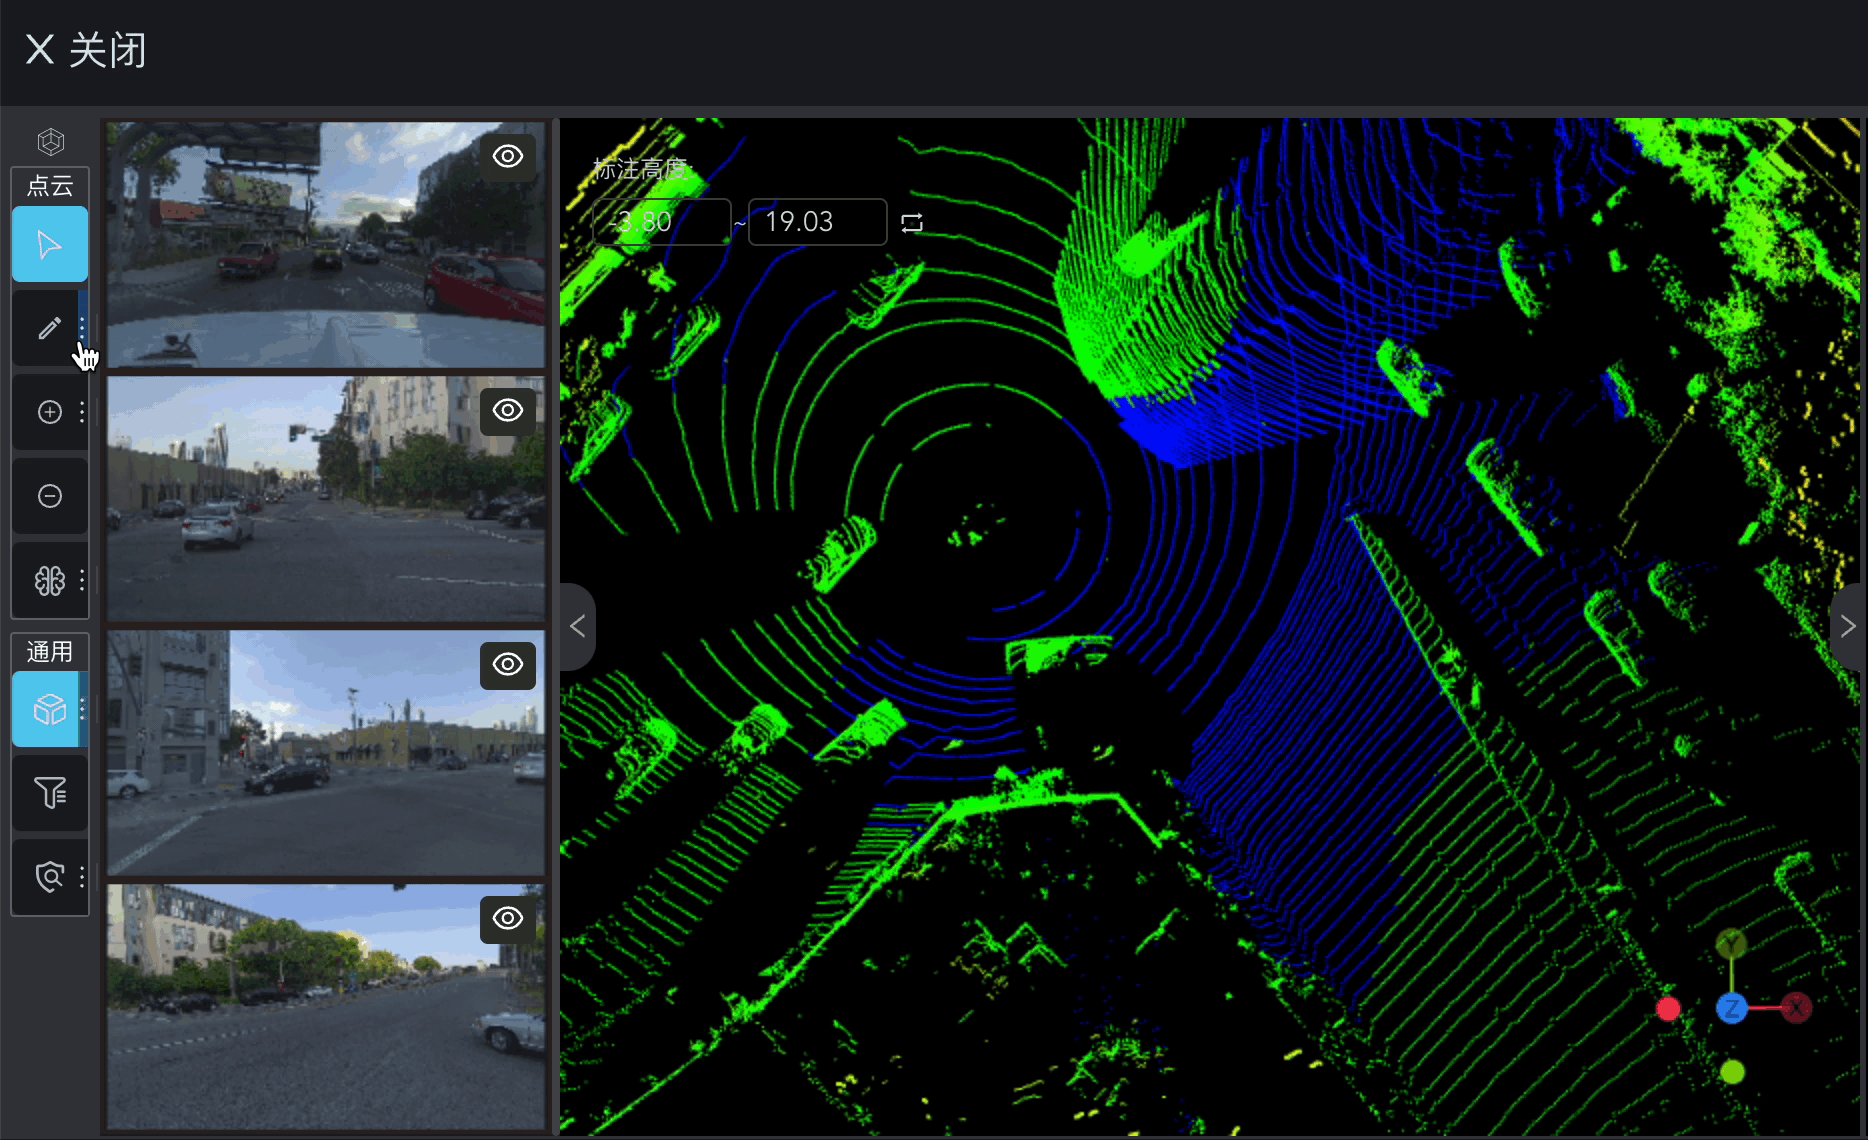Click the height range reset loop icon
1868x1140 pixels.
pyautogui.click(x=912, y=222)
